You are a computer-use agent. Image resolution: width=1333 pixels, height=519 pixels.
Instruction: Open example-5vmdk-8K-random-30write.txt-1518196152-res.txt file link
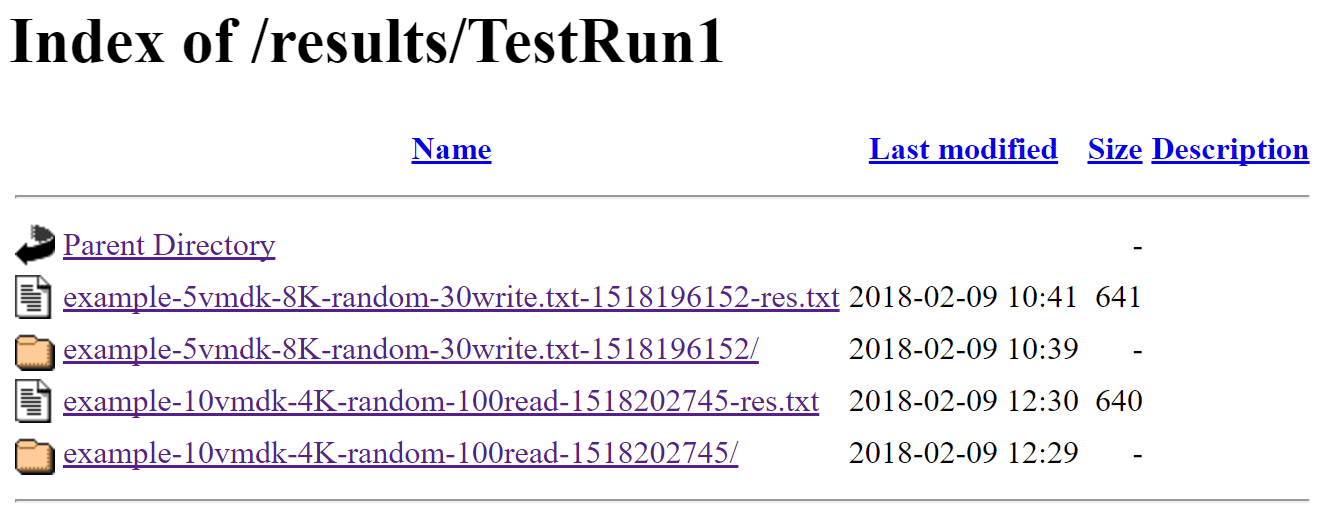[x=451, y=297]
